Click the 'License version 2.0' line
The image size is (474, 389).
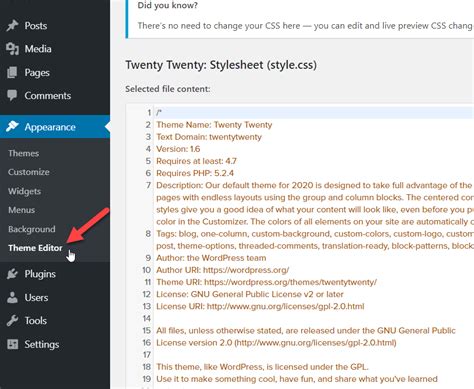coord(276,343)
